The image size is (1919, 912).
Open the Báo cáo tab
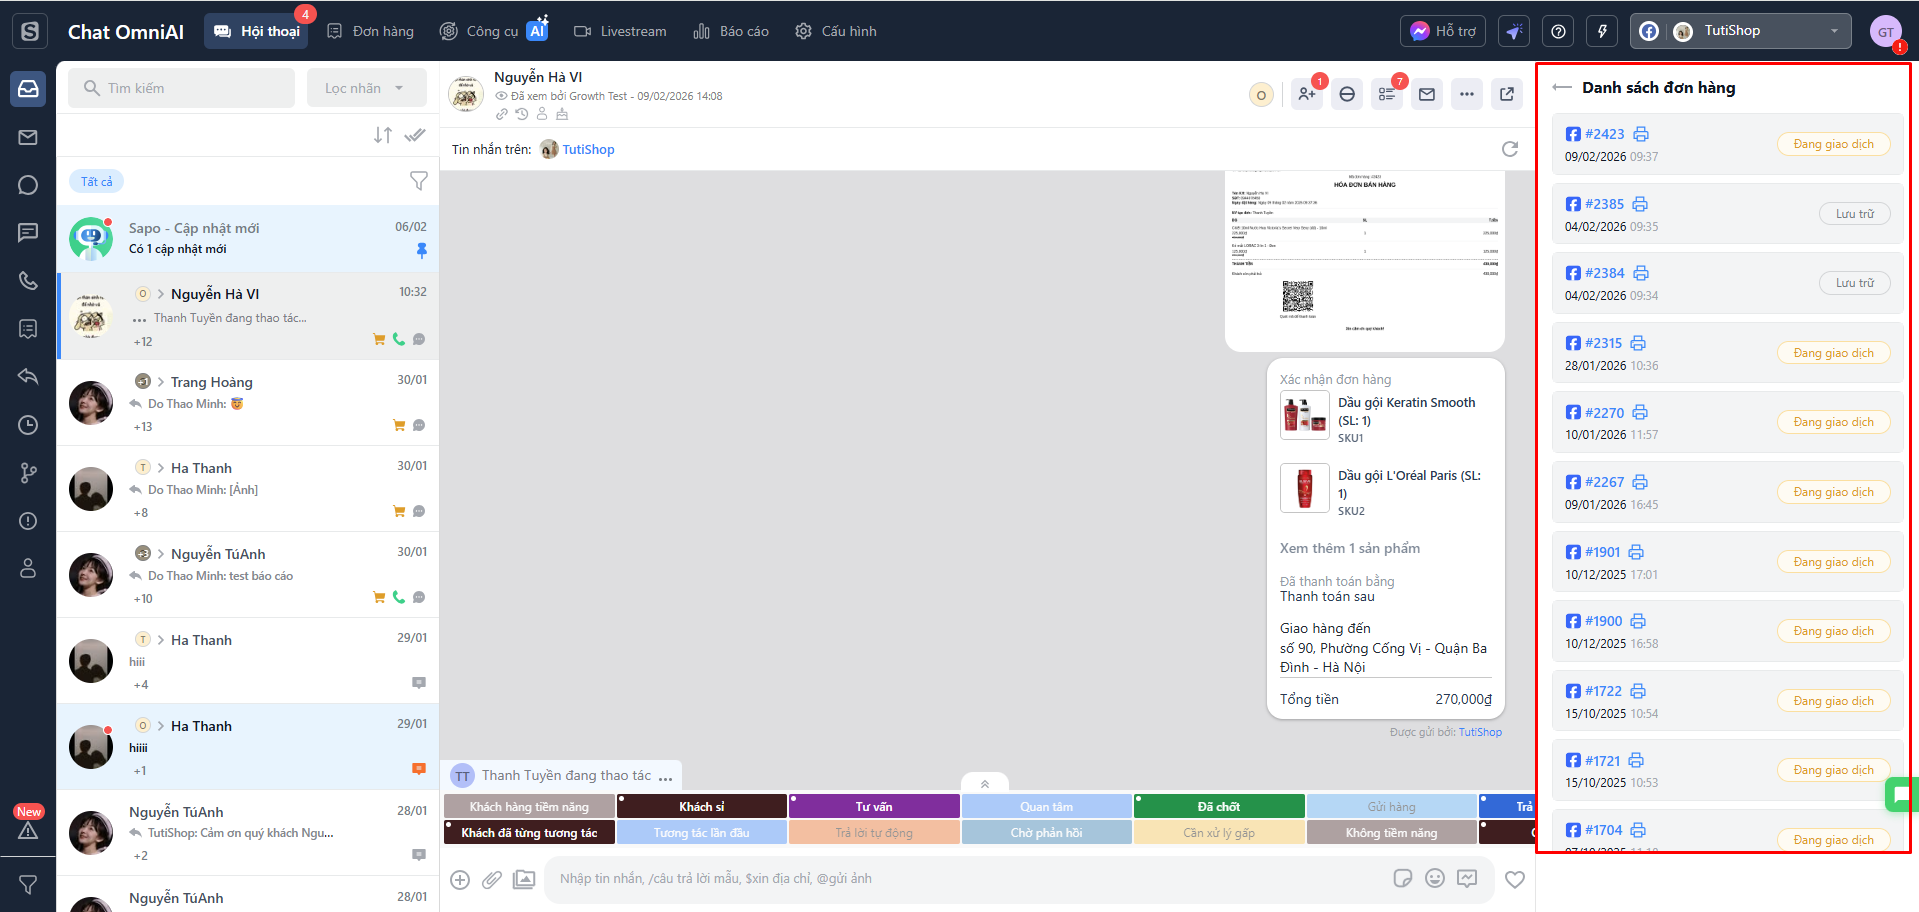[x=731, y=31]
